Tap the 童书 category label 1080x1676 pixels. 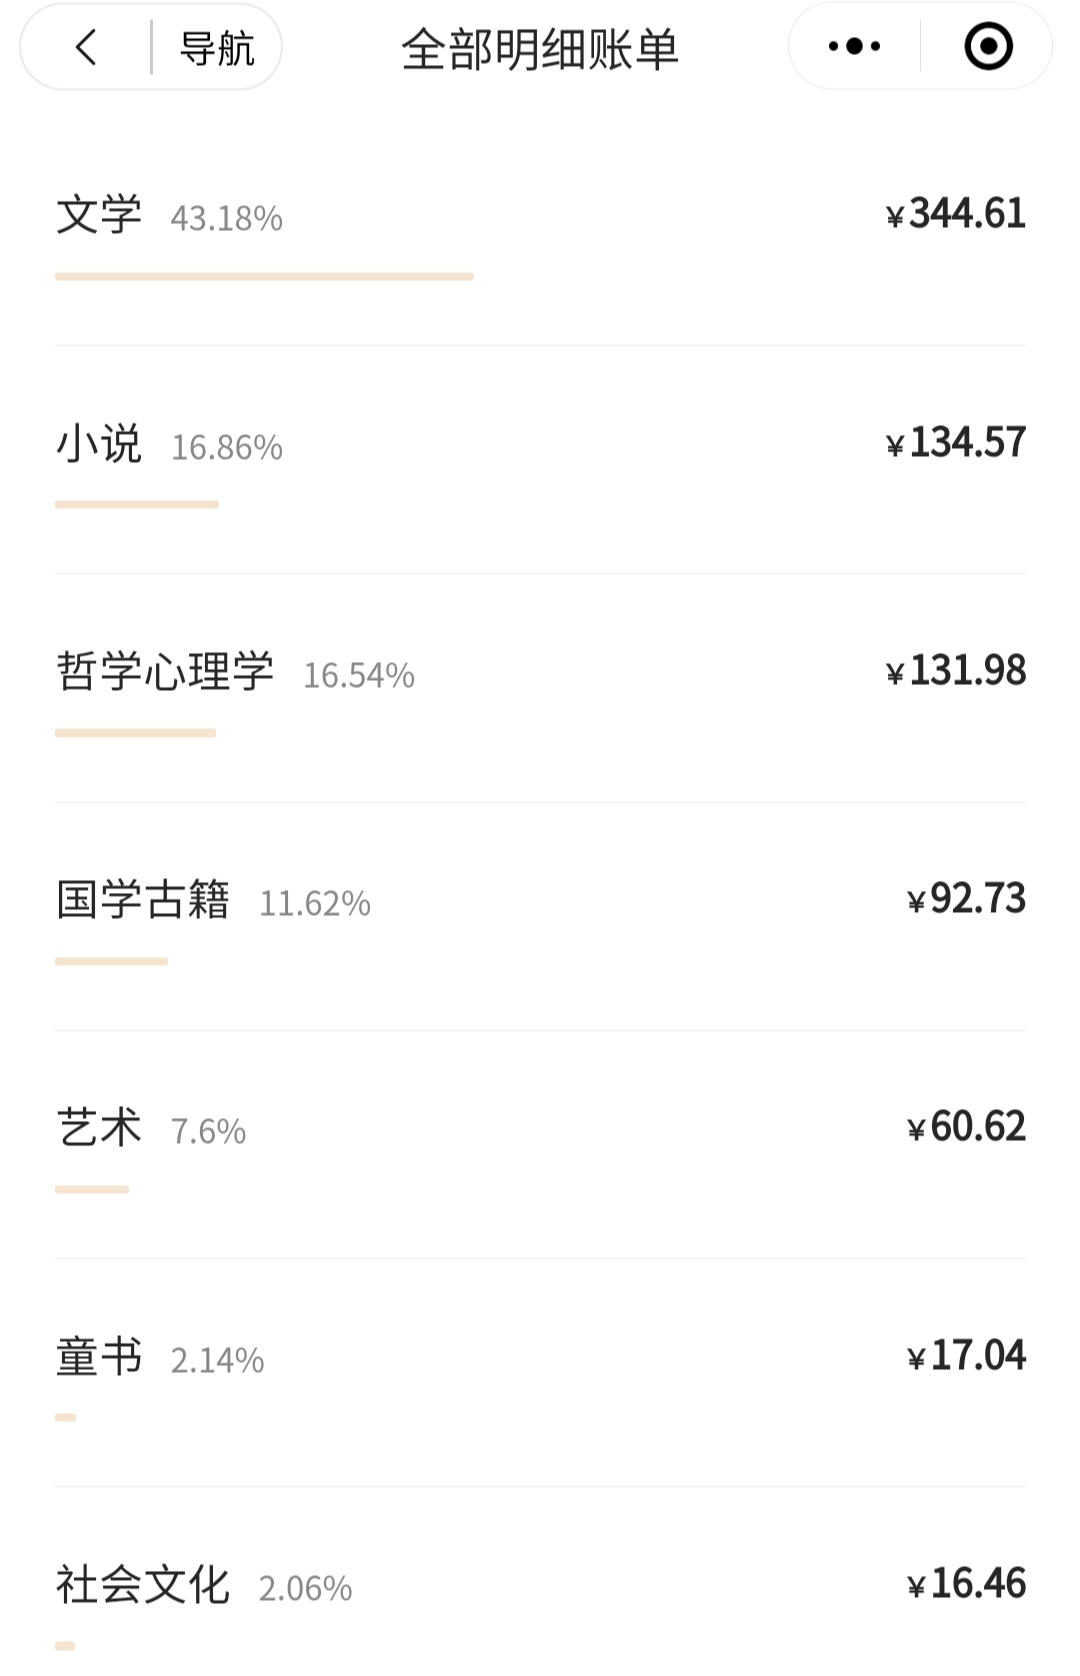[x=99, y=1357]
